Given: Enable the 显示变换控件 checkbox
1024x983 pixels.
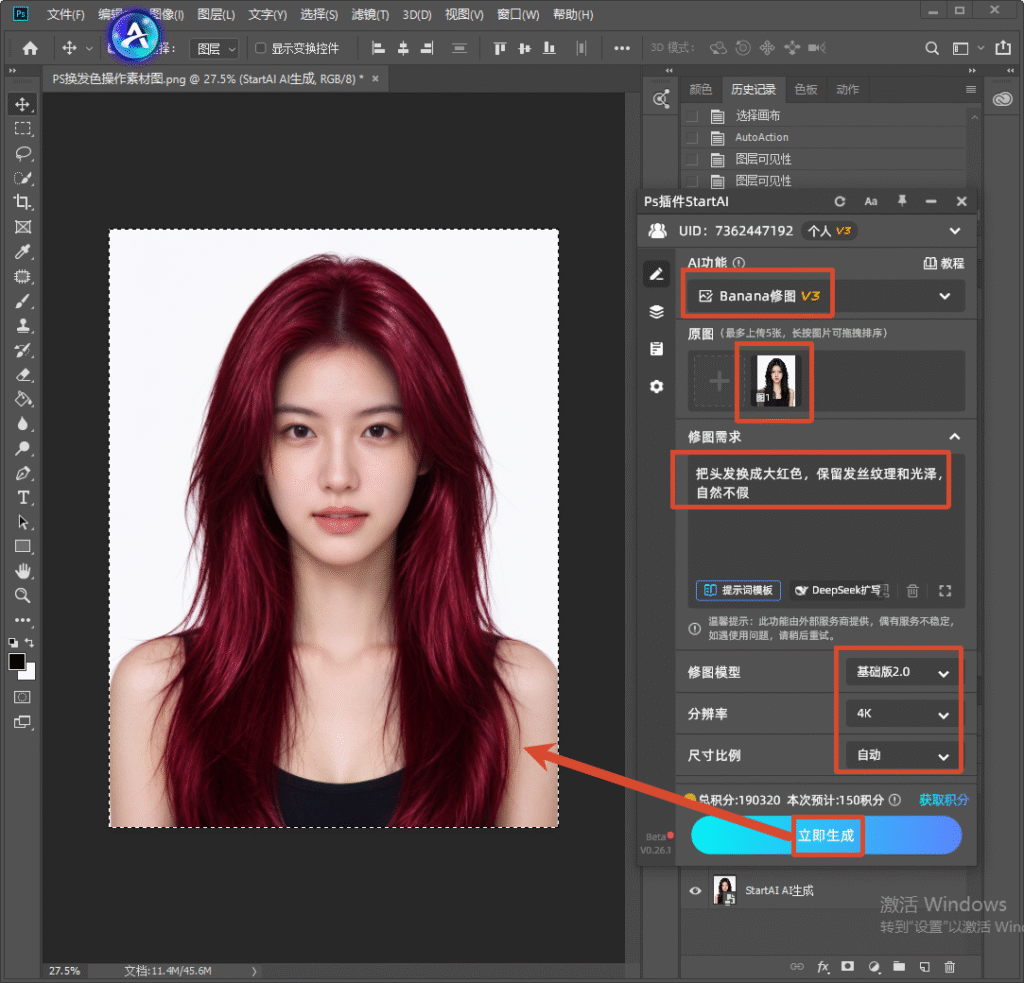Looking at the screenshot, I should point(261,48).
